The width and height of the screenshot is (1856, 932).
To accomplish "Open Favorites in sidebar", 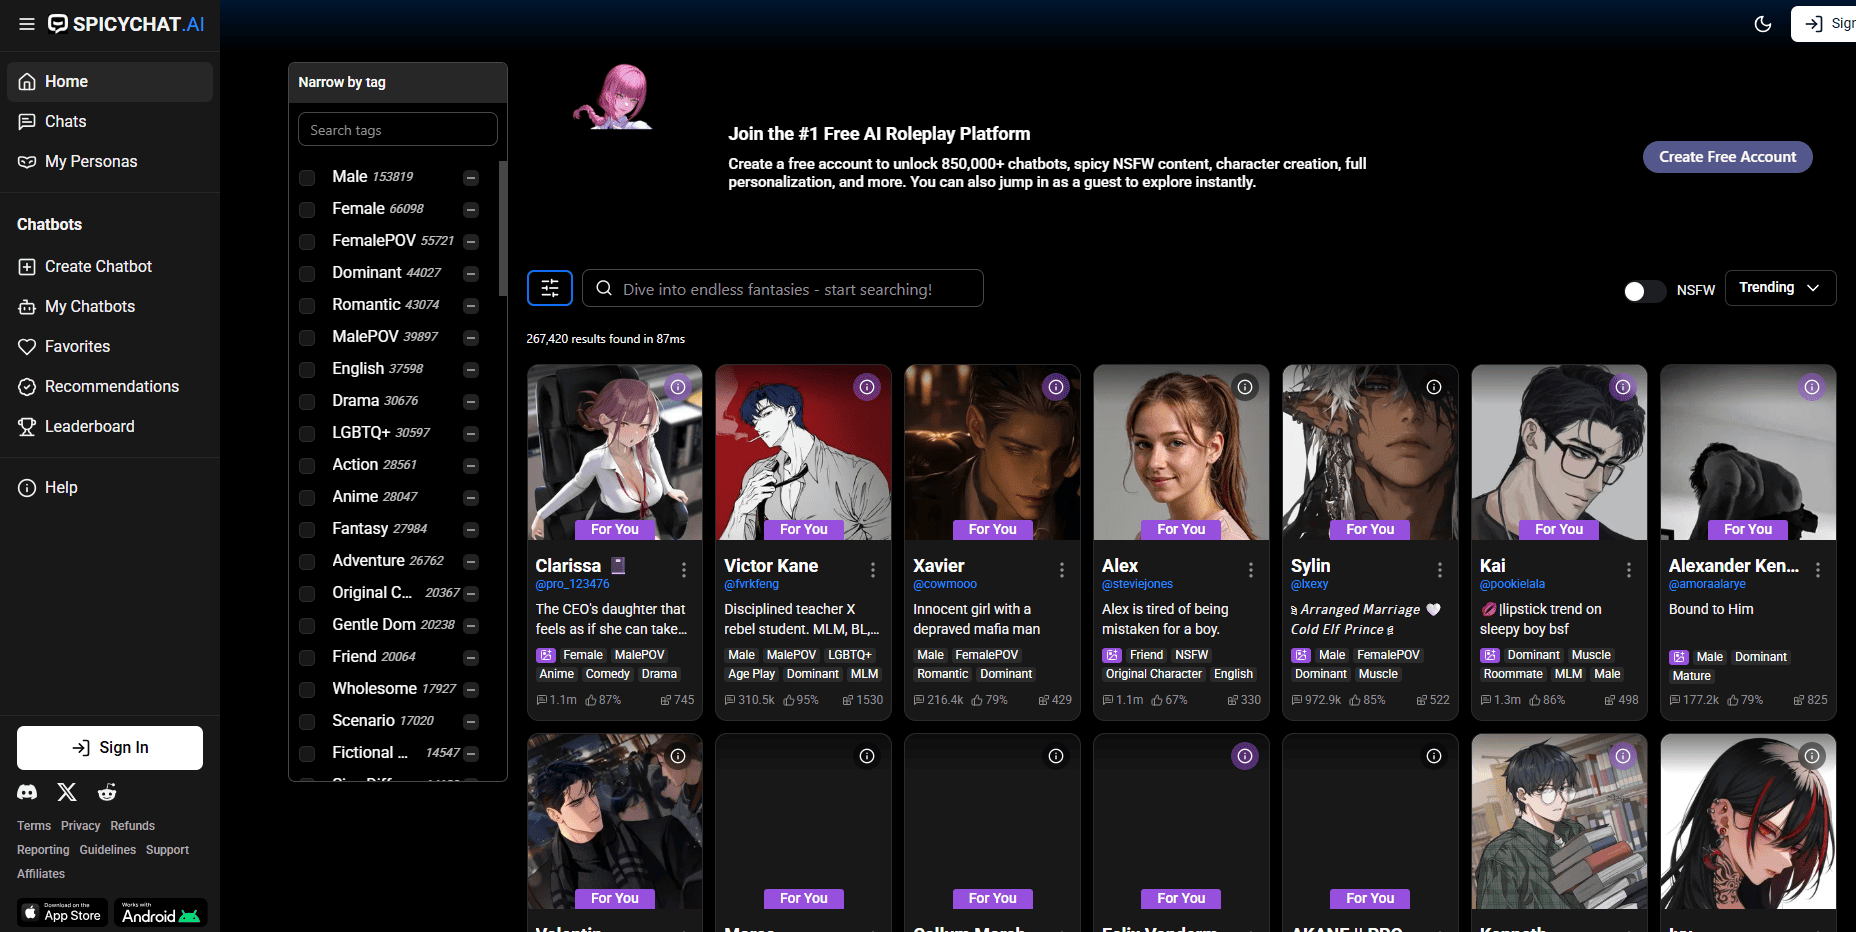I will (x=110, y=347).
